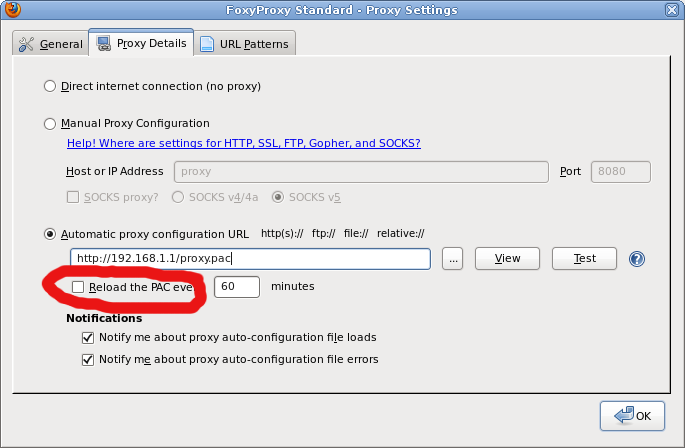
Task: Click the 'minutes' label
Action: click(293, 286)
